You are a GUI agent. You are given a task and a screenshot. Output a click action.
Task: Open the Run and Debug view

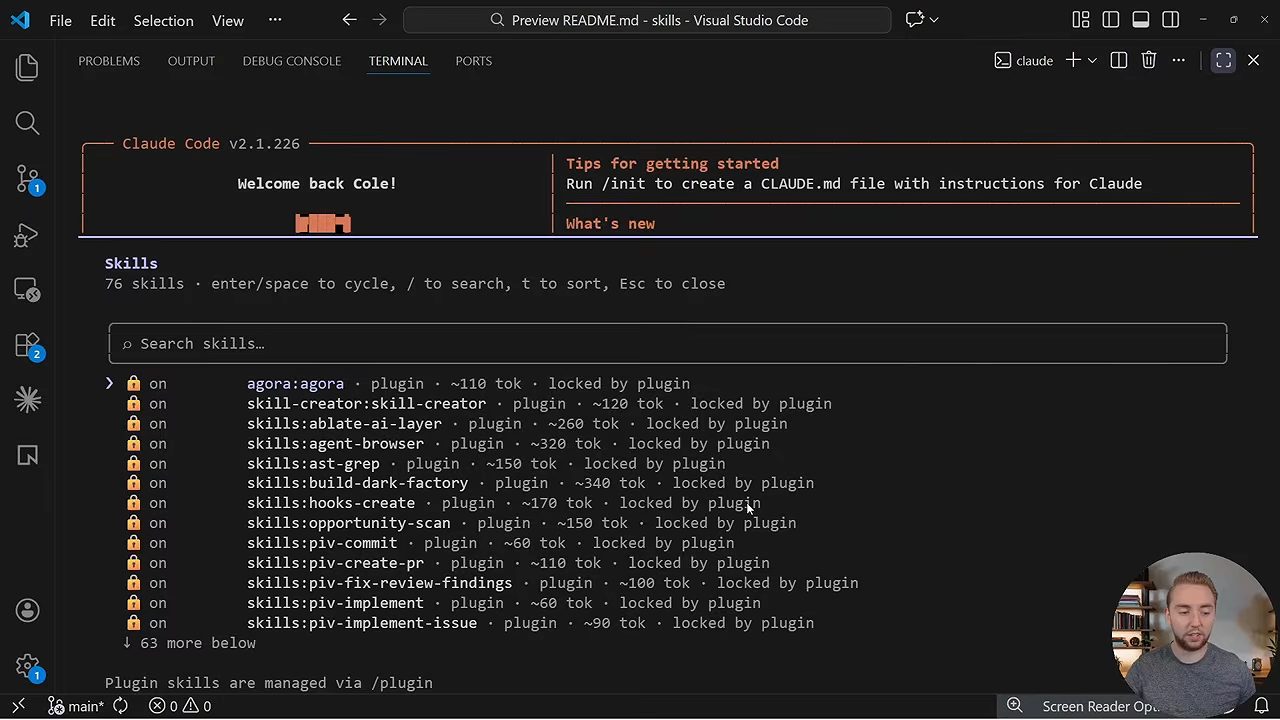27,235
